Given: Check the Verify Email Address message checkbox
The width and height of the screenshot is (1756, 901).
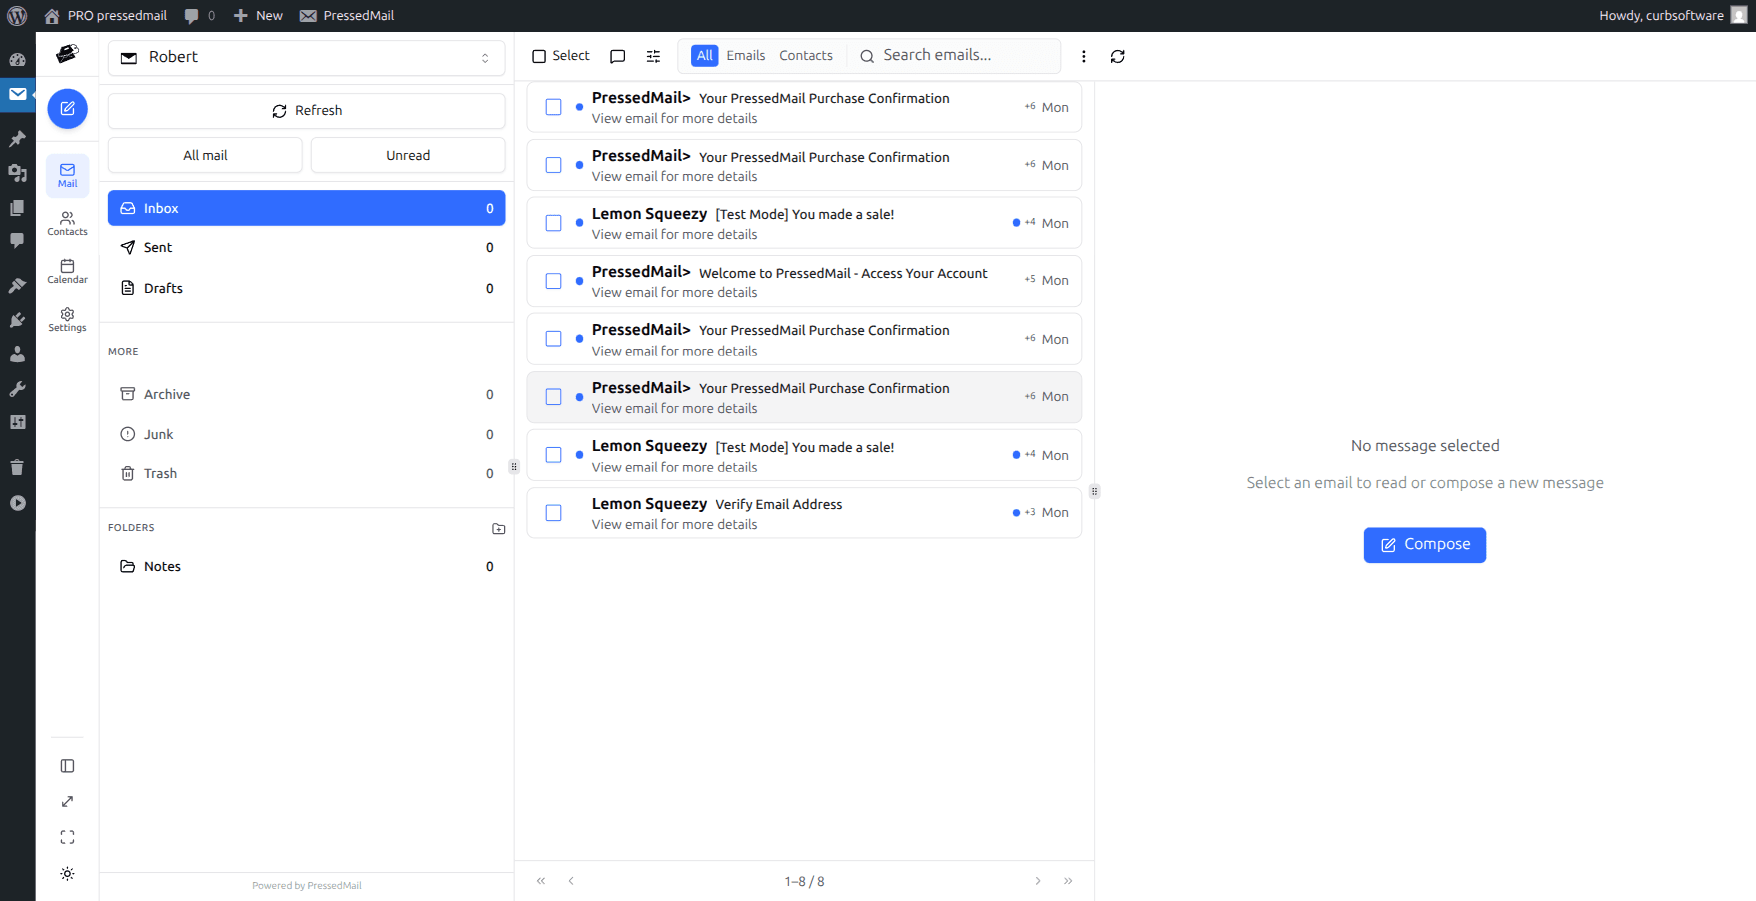Looking at the screenshot, I should [x=553, y=512].
